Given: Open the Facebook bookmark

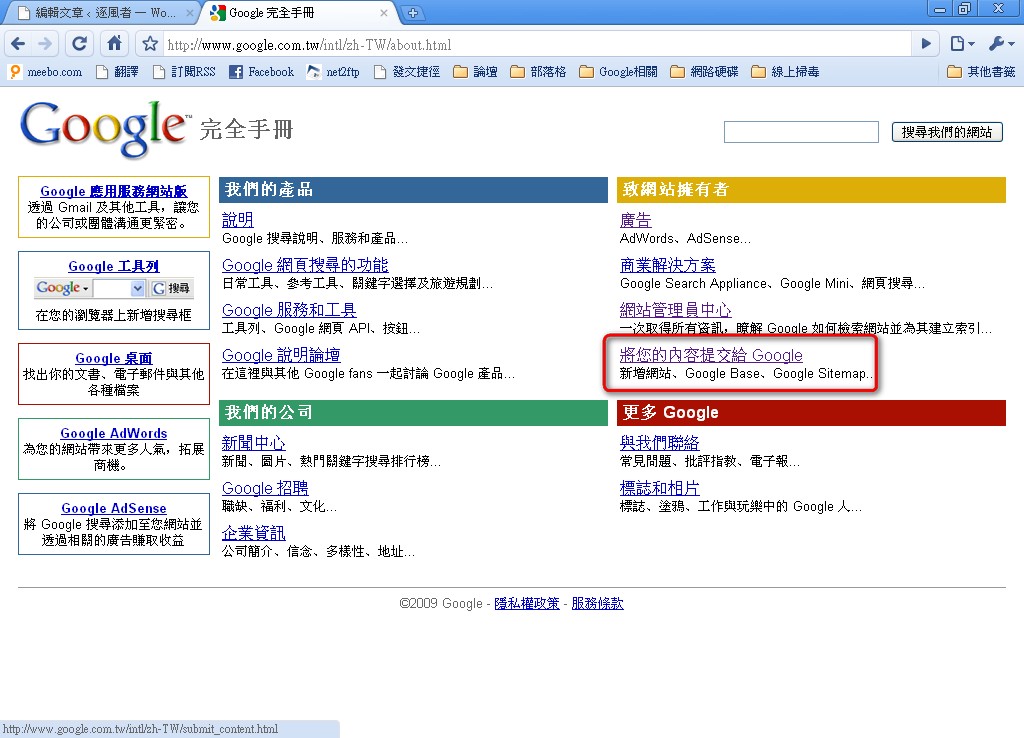Looking at the screenshot, I should (x=261, y=72).
